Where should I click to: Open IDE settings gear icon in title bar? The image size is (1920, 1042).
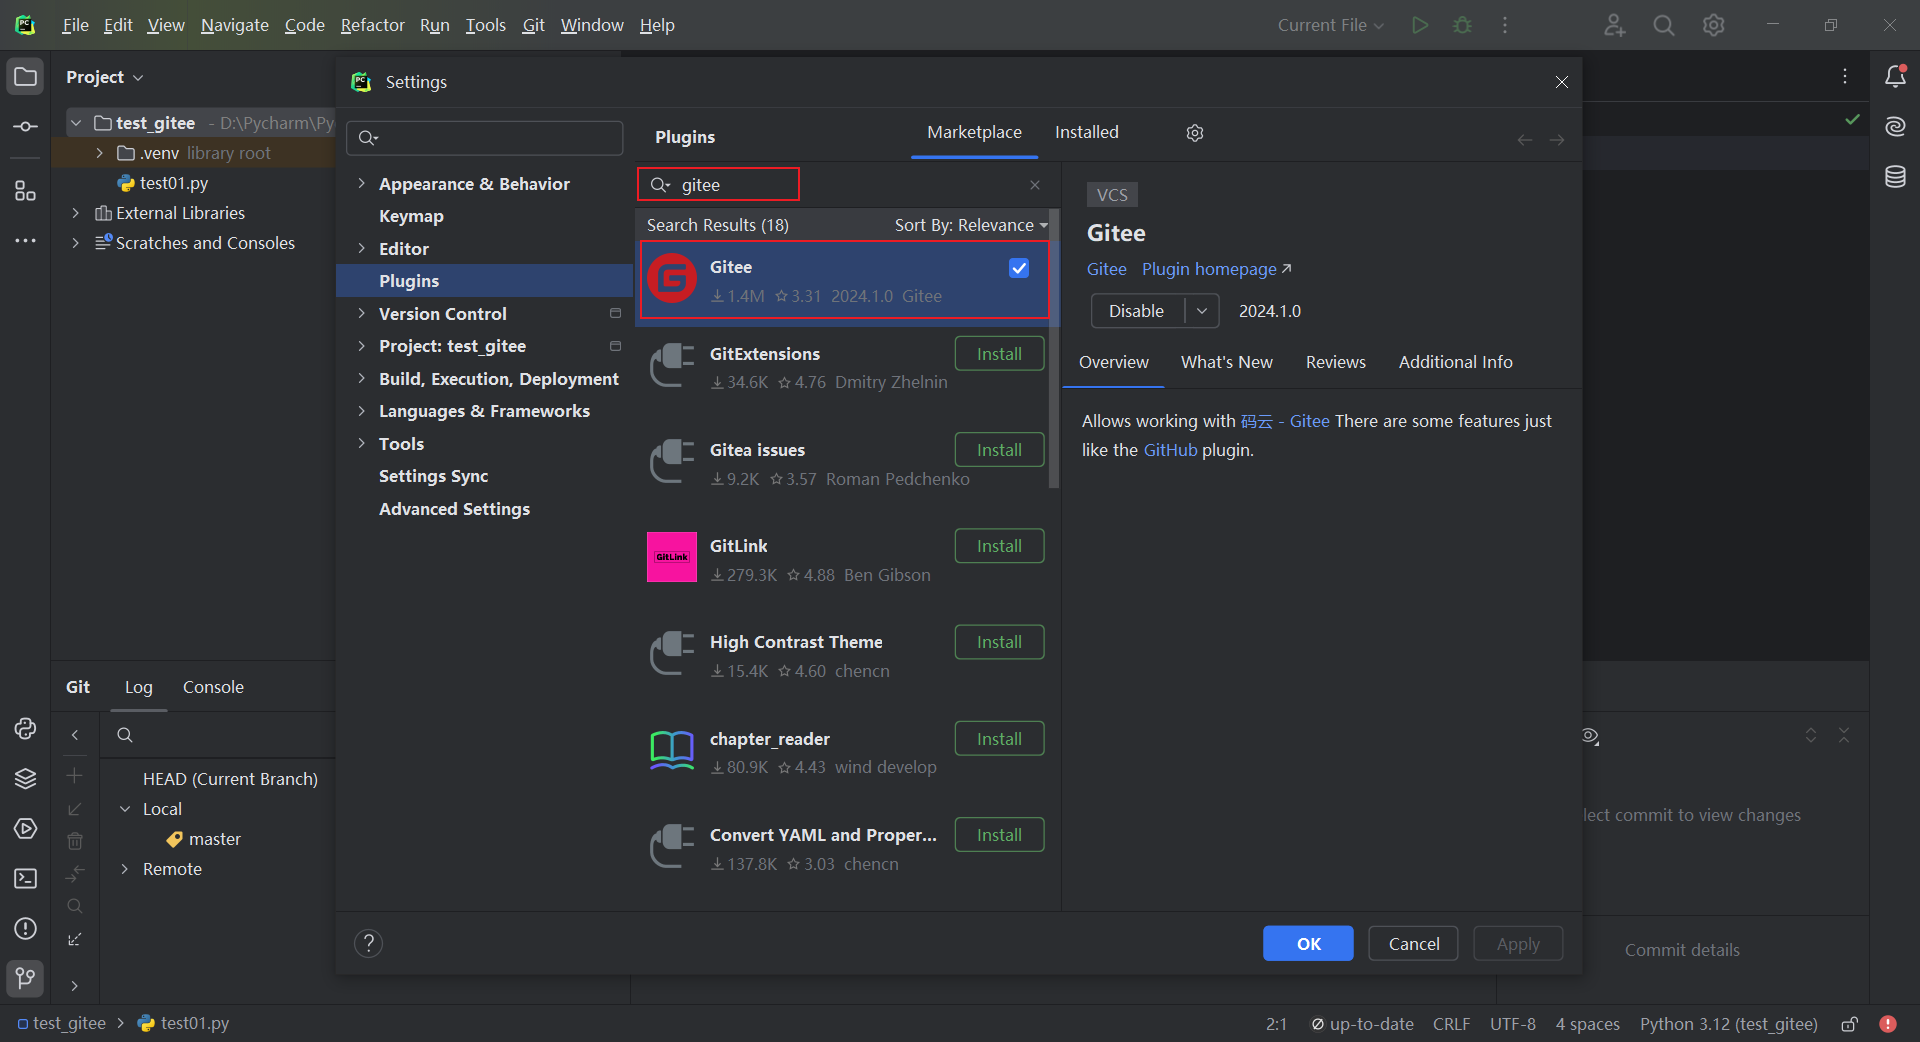1714,25
